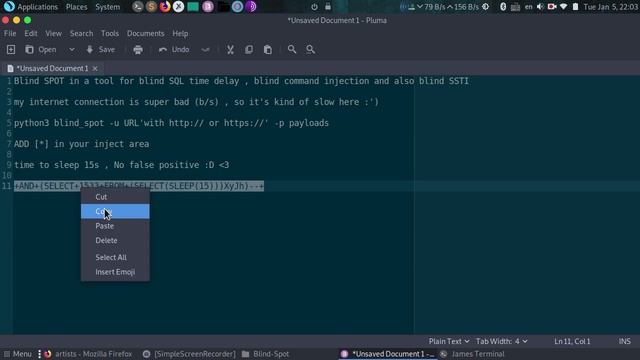Screen dimensions: 640x360
Task: Open Find and Replace magnifier icon
Action: (x=310, y=49)
